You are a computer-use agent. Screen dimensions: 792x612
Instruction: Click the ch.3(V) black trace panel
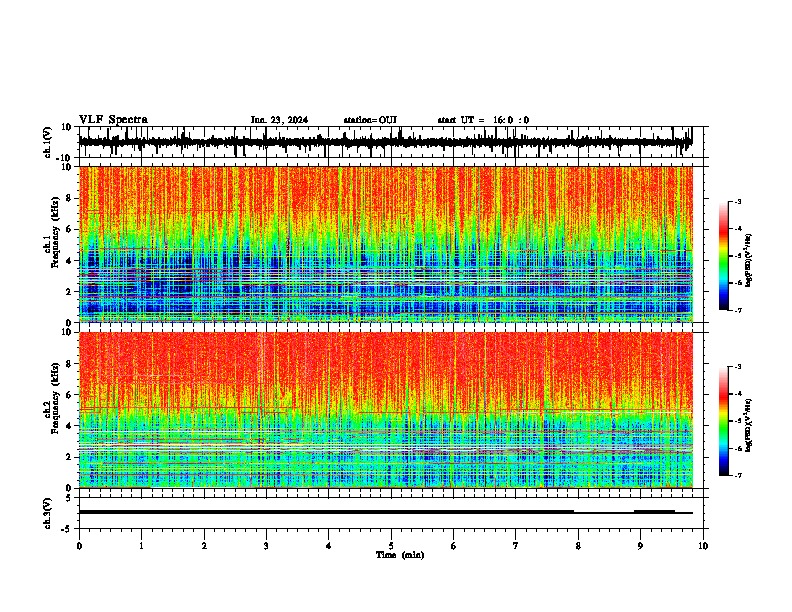(x=393, y=513)
